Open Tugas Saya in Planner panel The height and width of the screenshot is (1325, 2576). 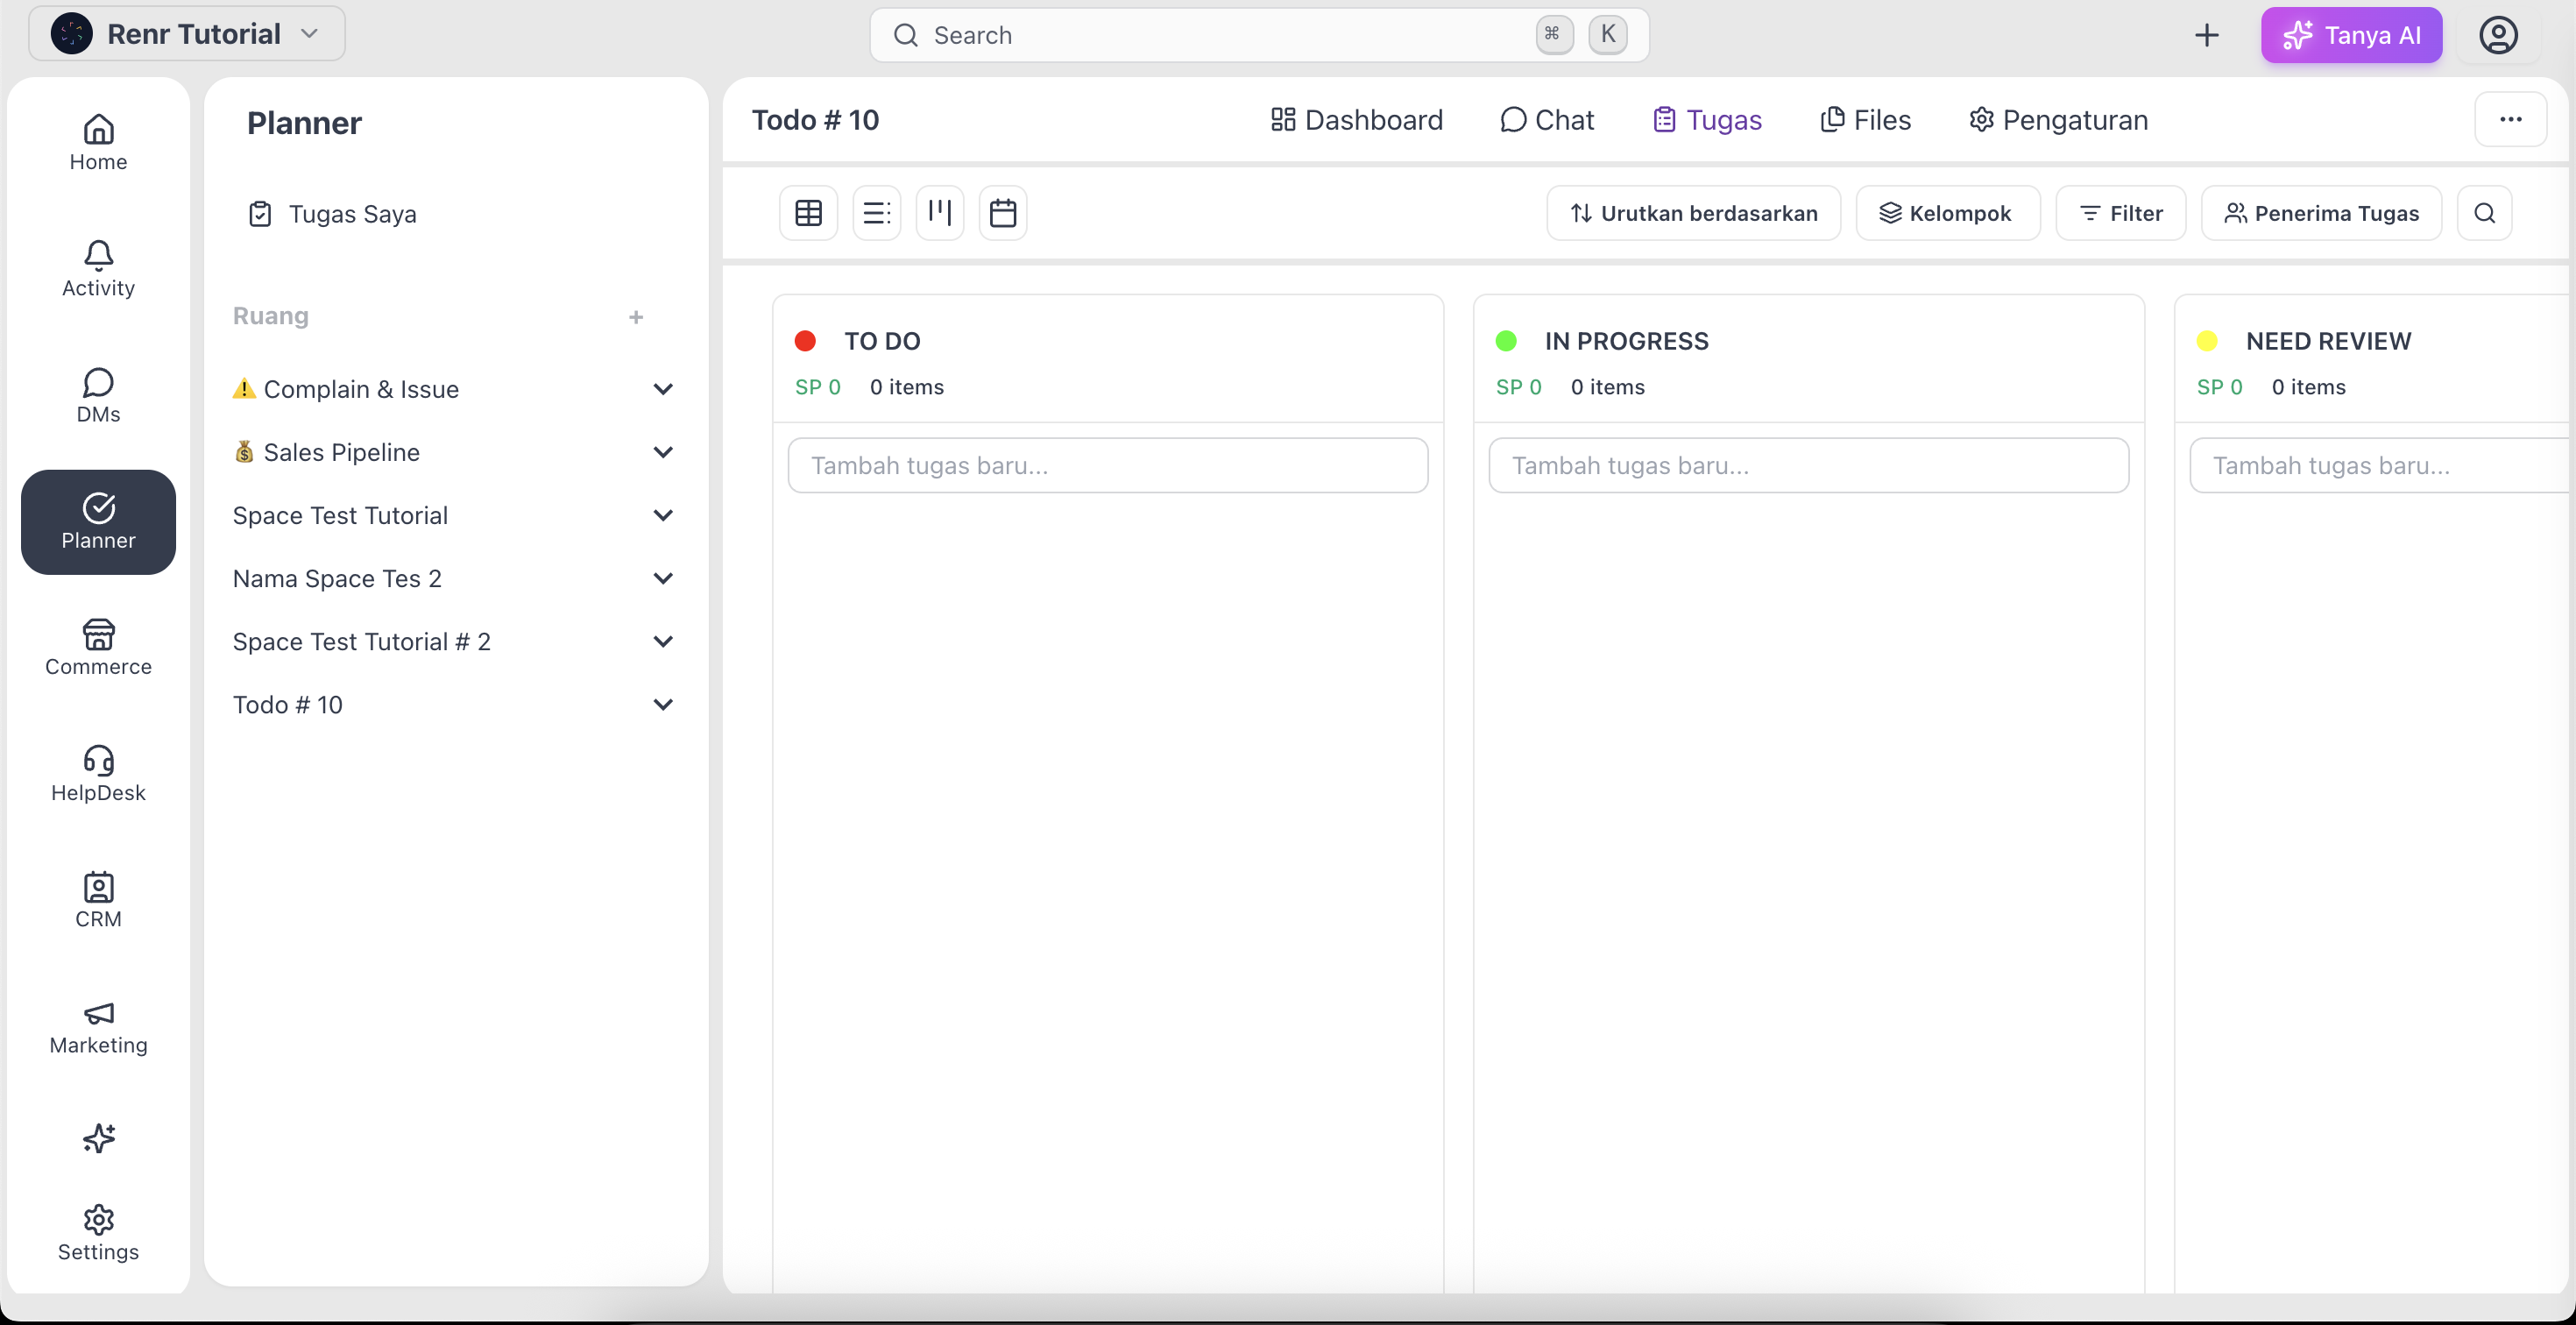tap(333, 214)
